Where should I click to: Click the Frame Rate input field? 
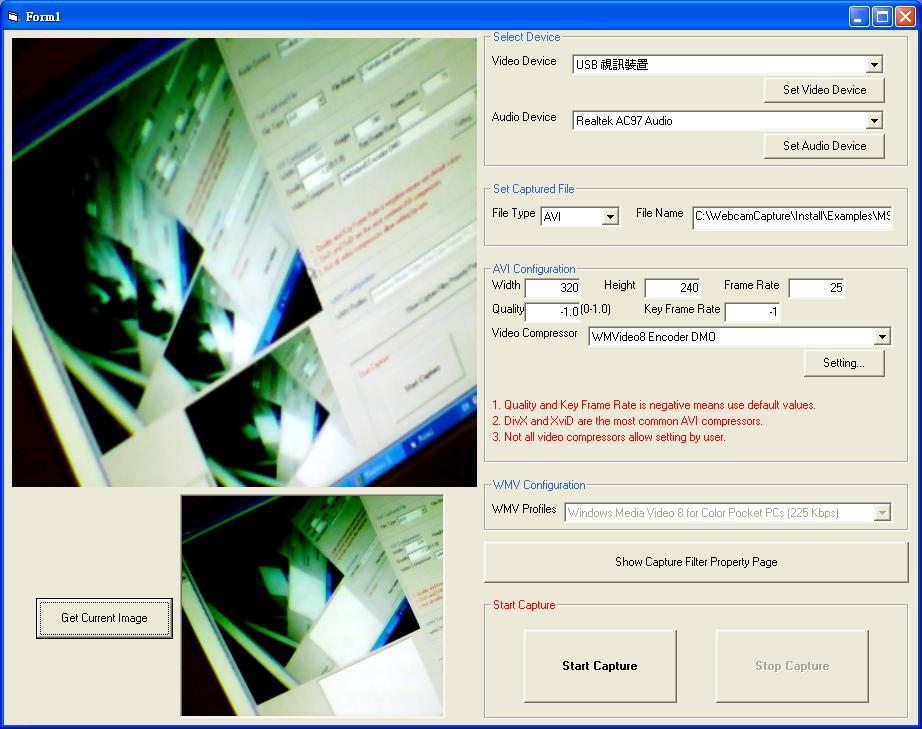[816, 287]
